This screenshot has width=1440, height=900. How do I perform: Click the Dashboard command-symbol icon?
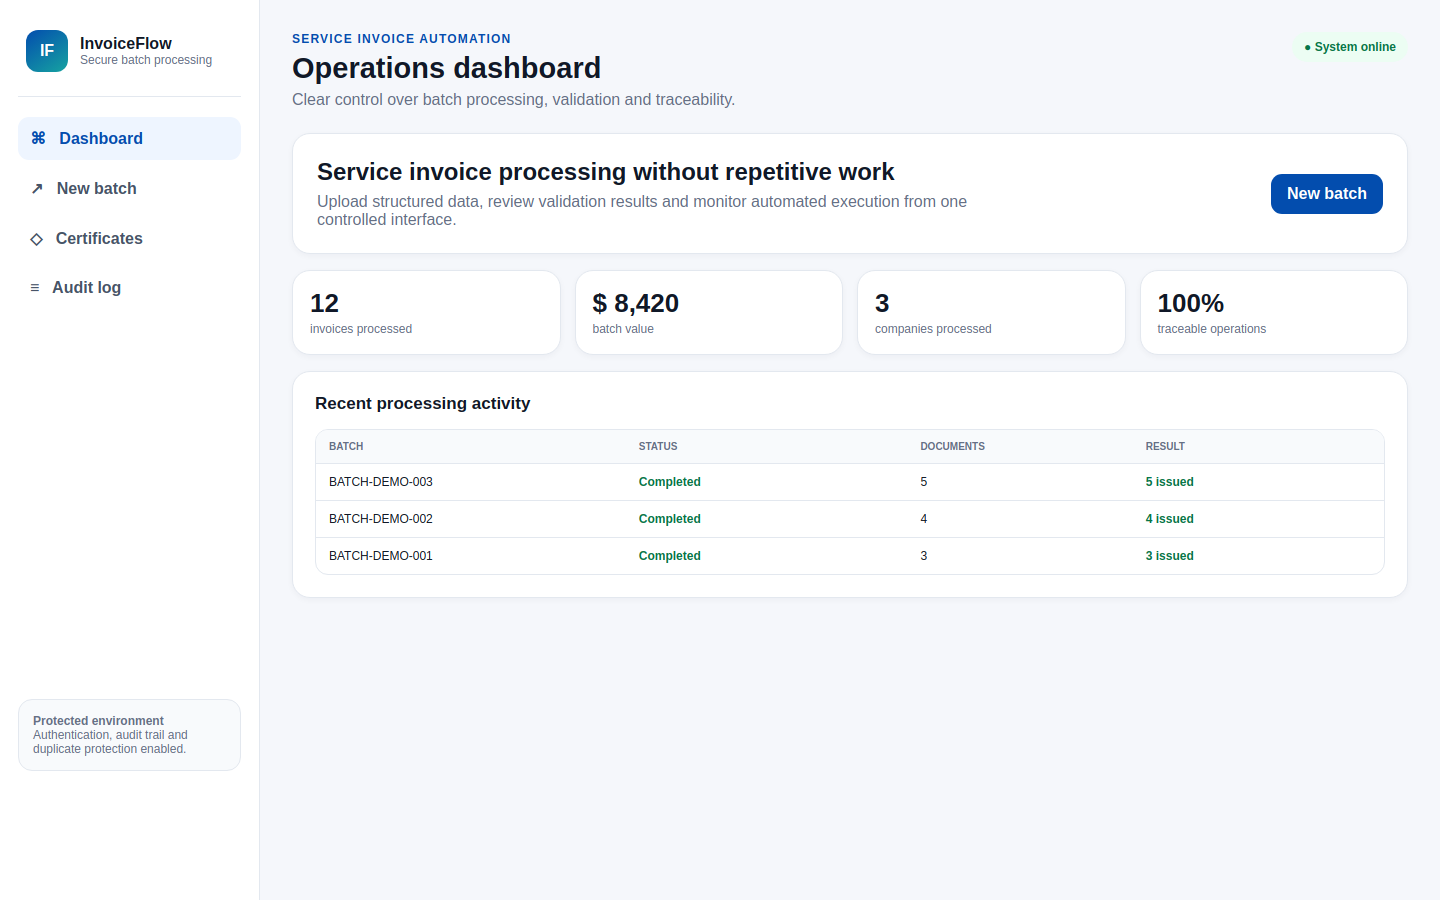38,138
